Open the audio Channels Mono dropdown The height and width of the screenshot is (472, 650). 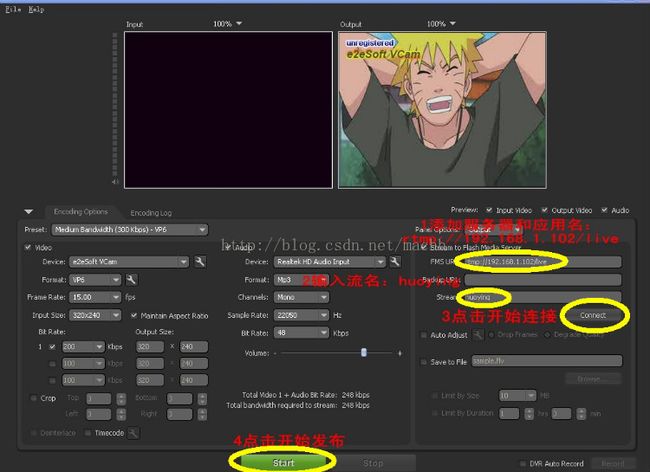(x=301, y=297)
